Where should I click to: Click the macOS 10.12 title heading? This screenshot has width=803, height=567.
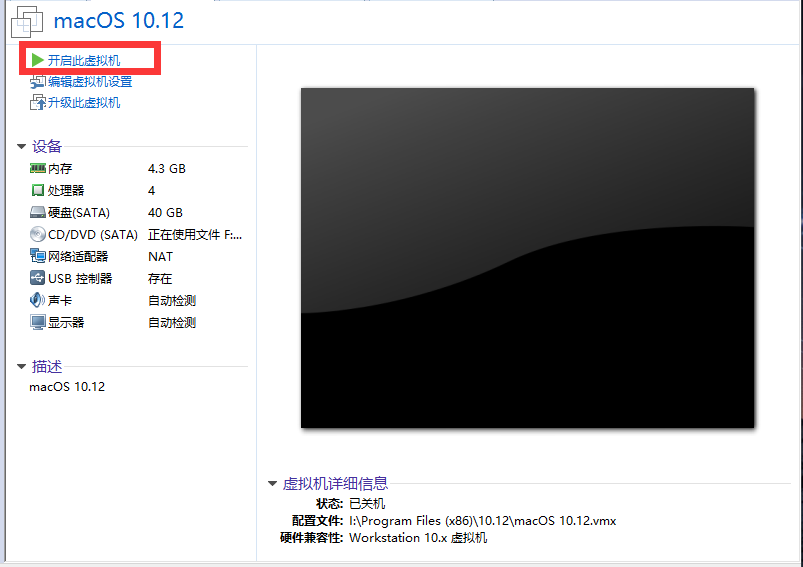pyautogui.click(x=119, y=20)
